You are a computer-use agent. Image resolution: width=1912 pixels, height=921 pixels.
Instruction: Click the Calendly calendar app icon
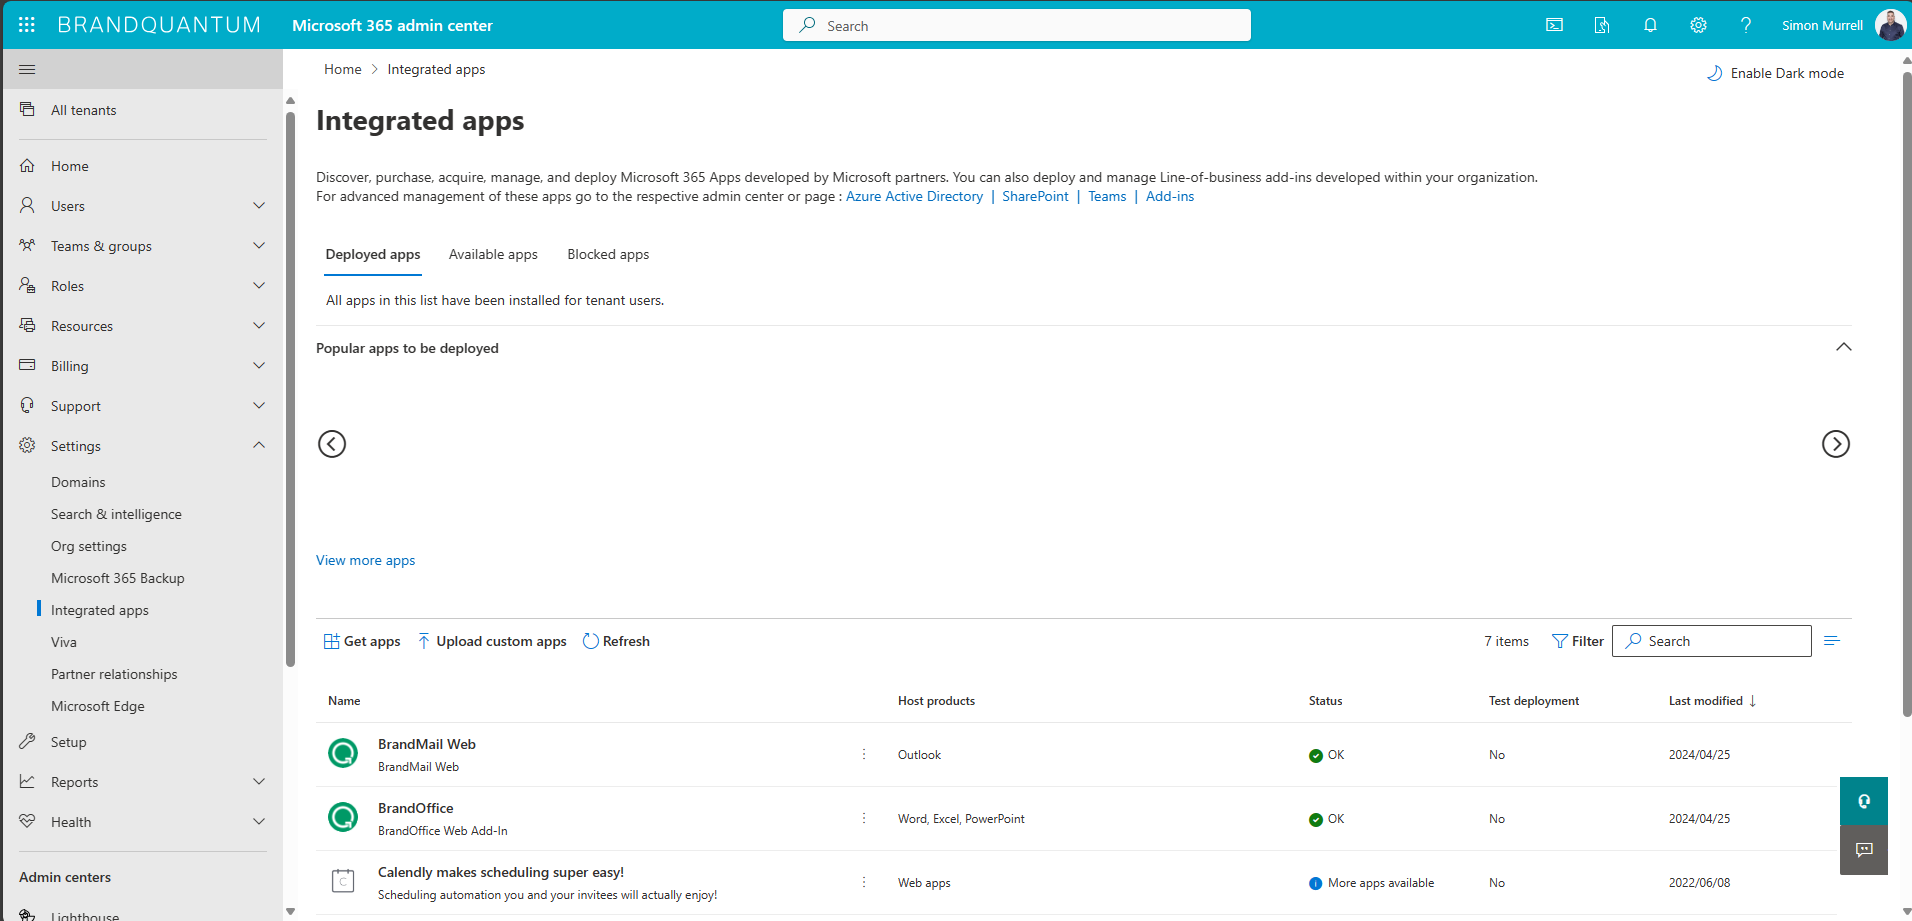coord(343,881)
